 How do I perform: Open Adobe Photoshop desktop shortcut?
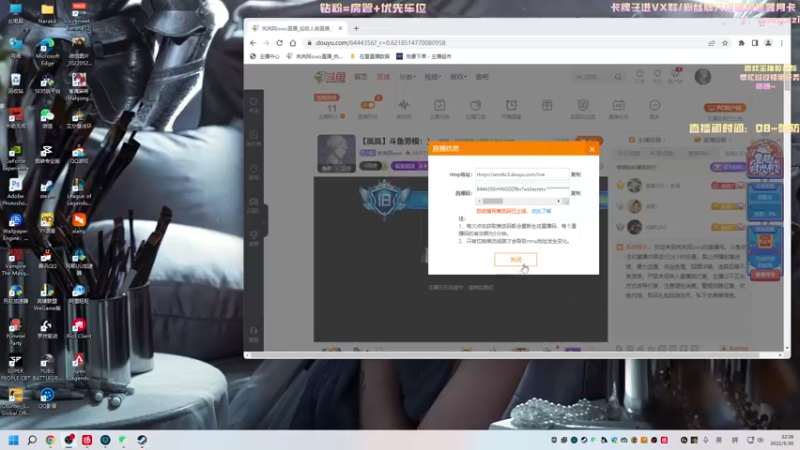tap(15, 192)
